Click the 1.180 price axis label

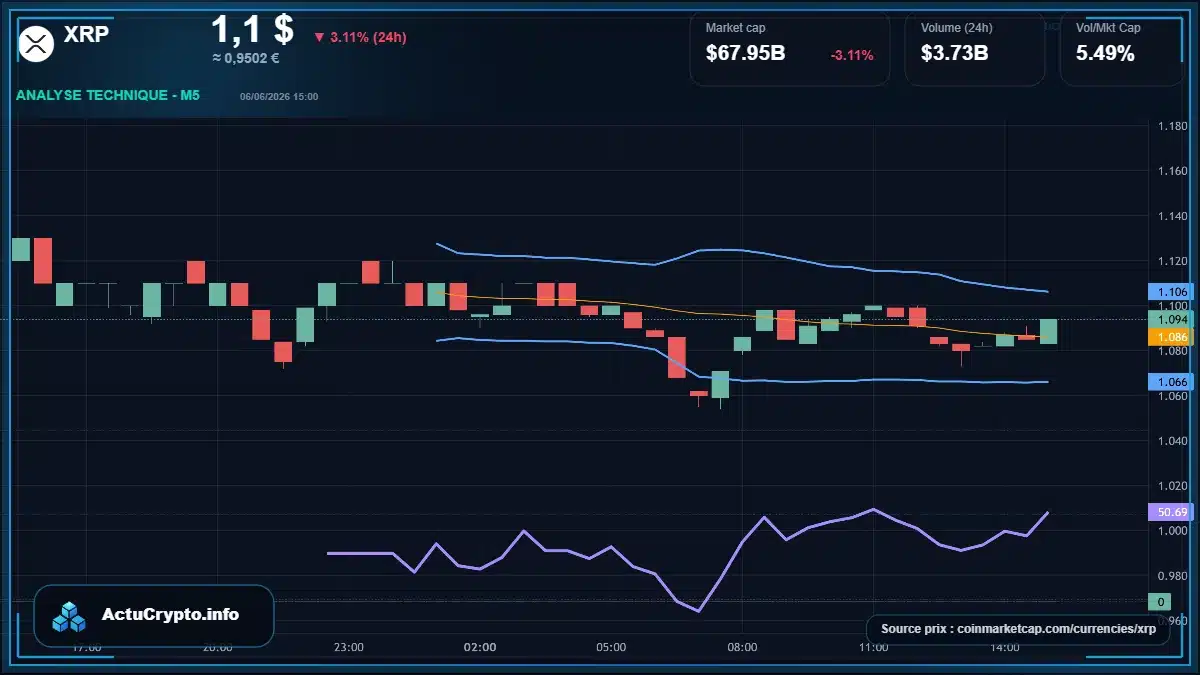(1172, 126)
